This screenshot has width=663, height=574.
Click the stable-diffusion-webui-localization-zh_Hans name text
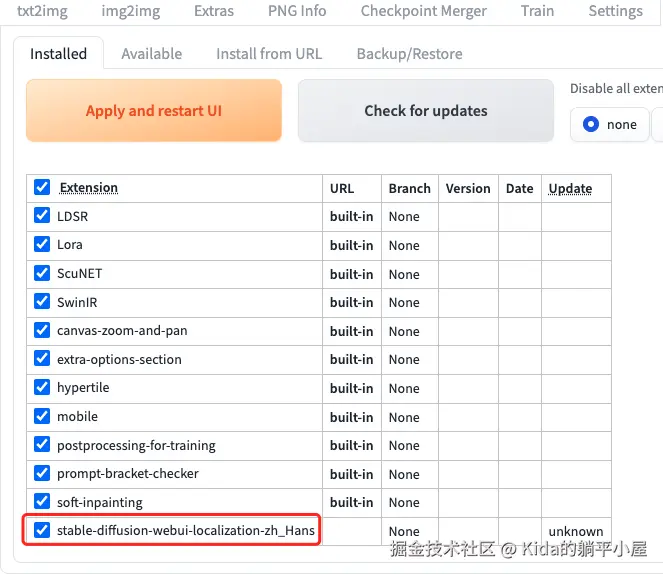click(x=186, y=530)
